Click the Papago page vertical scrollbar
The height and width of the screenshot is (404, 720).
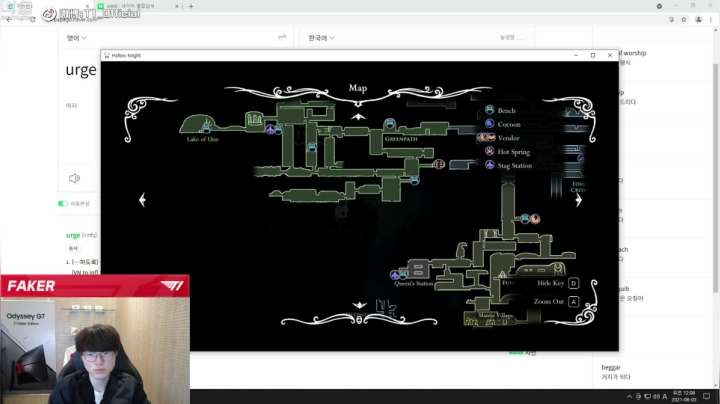coord(715,177)
